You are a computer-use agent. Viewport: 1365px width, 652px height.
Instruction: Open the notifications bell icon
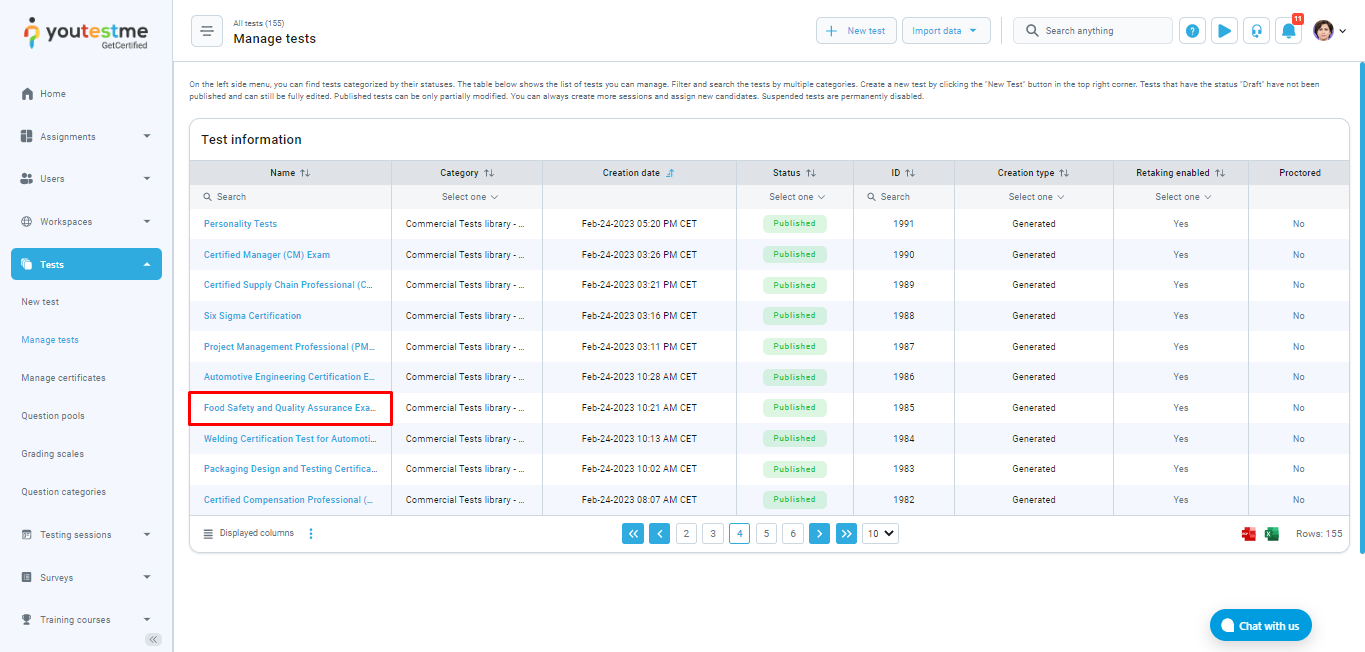click(x=1288, y=31)
